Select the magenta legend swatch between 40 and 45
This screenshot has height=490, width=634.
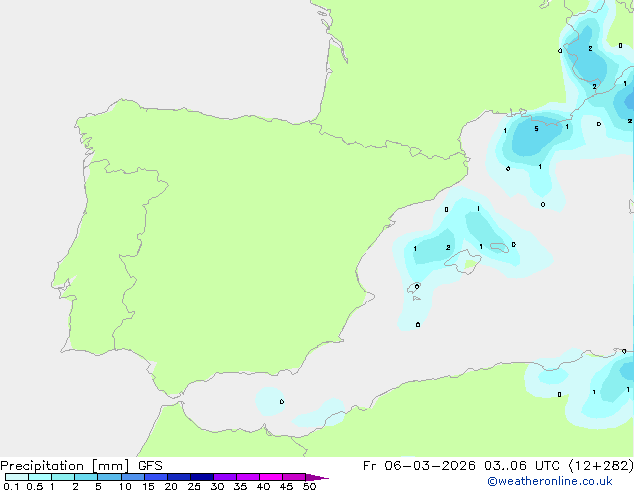[x=271, y=477]
